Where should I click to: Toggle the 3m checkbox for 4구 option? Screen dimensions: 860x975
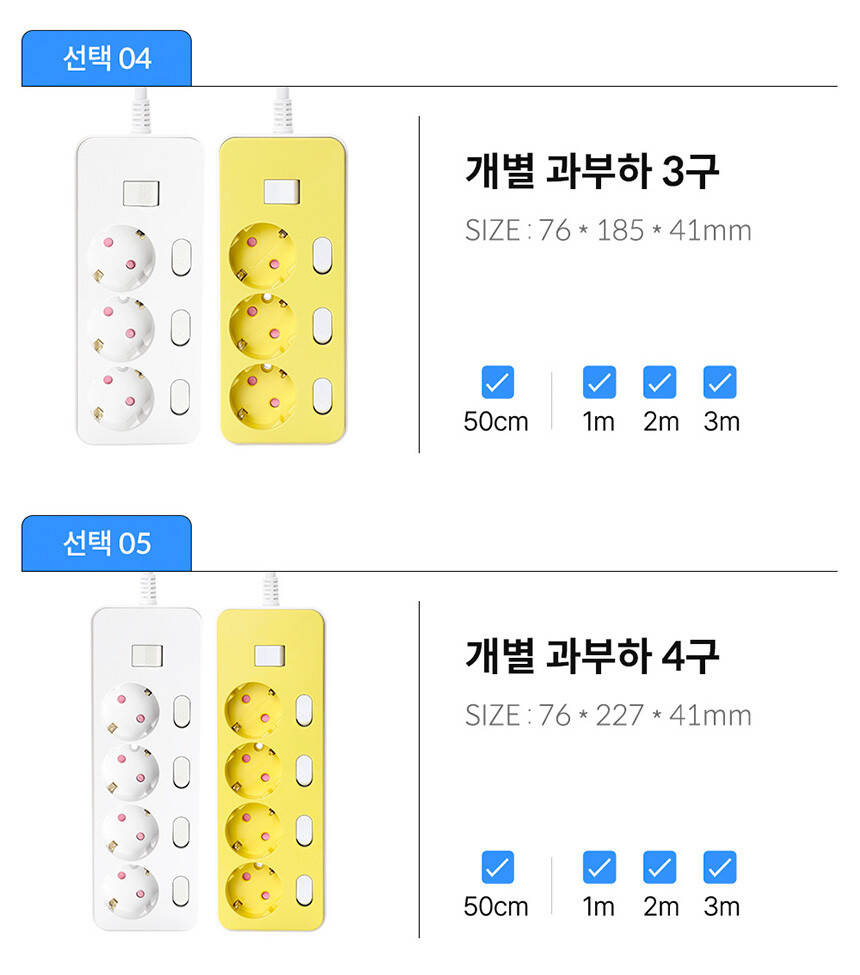pyautogui.click(x=720, y=867)
